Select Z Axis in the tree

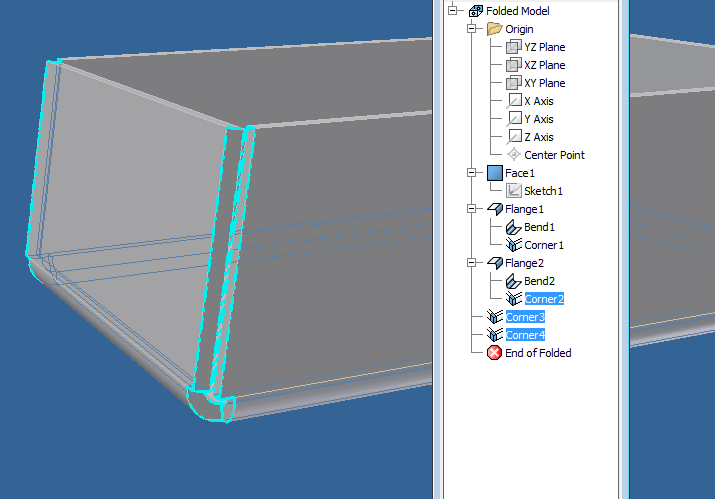pyautogui.click(x=539, y=137)
